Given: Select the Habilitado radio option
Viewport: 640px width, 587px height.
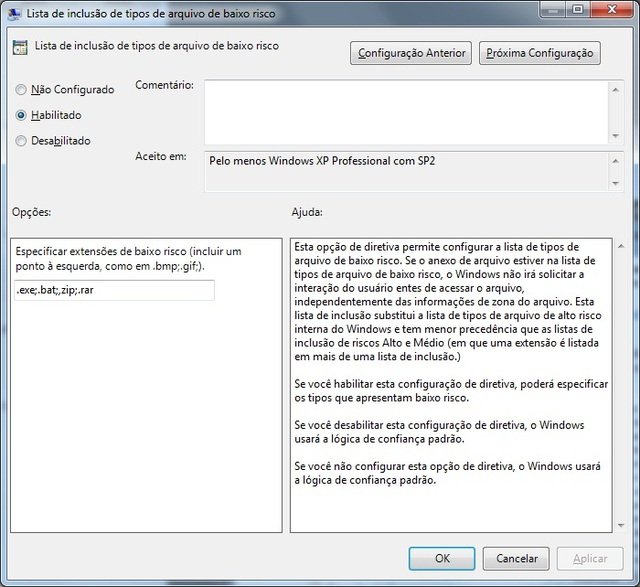Looking at the screenshot, I should tap(22, 115).
